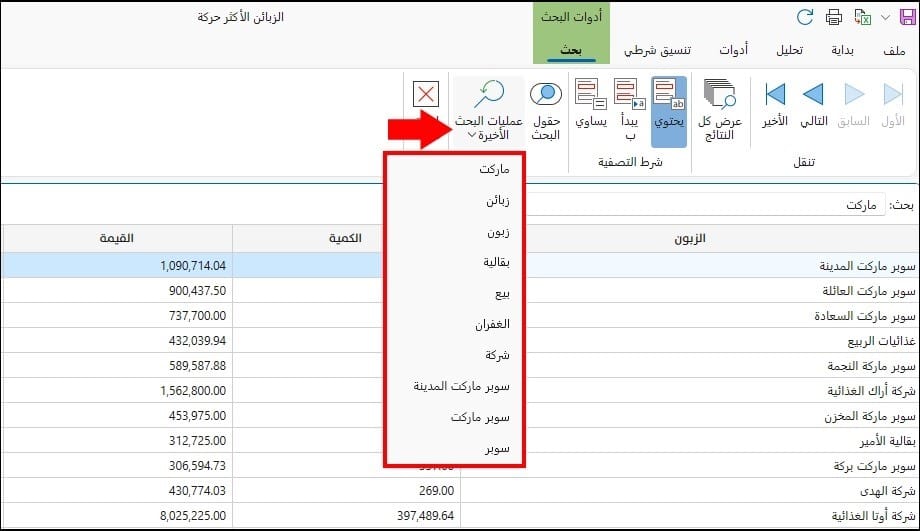The image size is (920, 531).
Task: Select زبون from recent searches
Action: pos(455,232)
